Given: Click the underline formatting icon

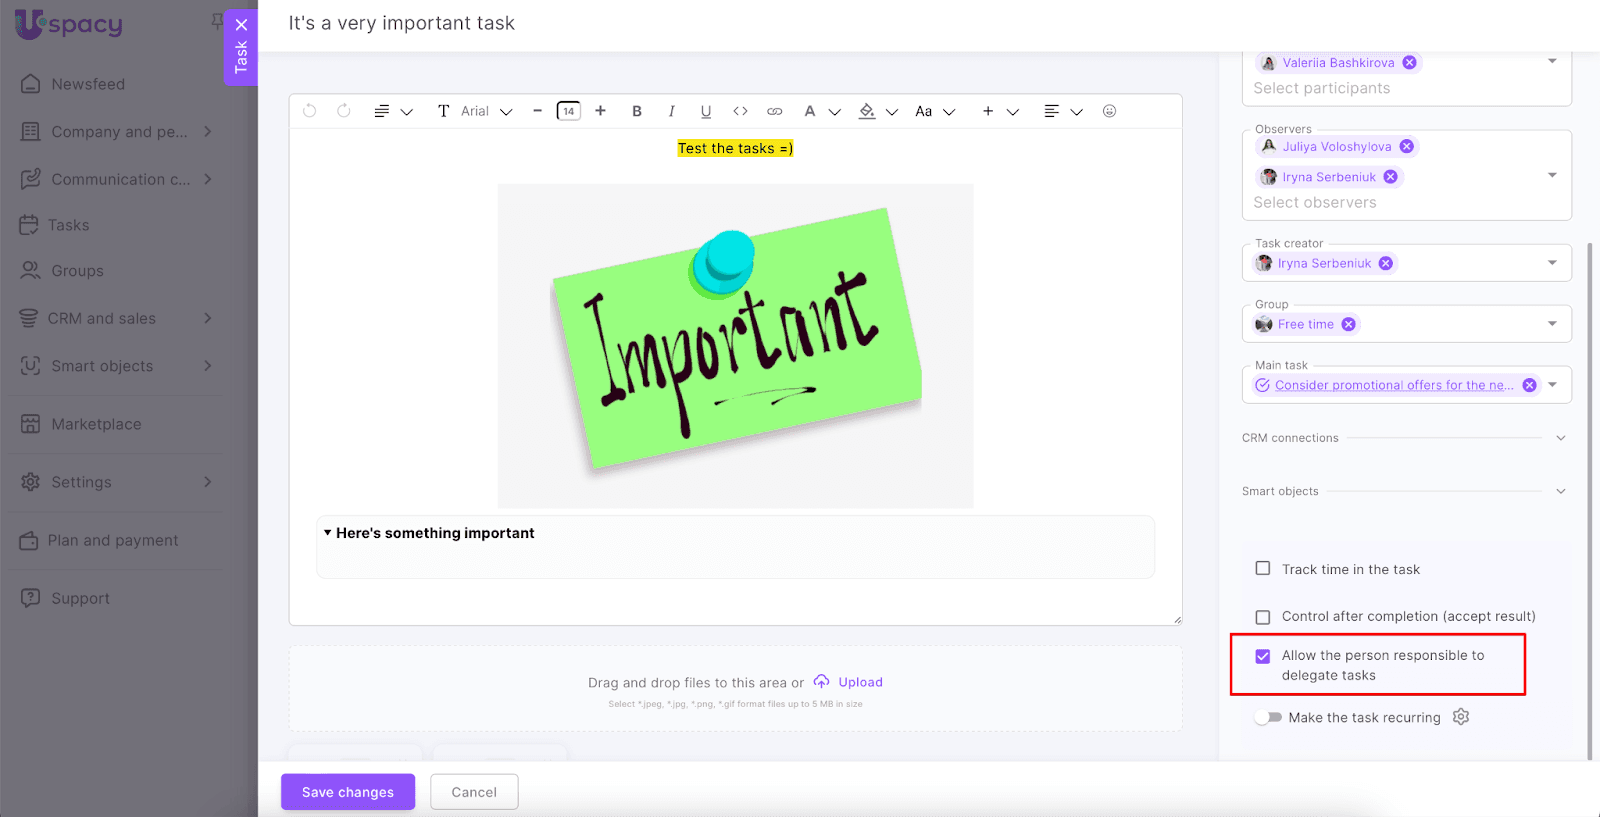Looking at the screenshot, I should pos(706,111).
